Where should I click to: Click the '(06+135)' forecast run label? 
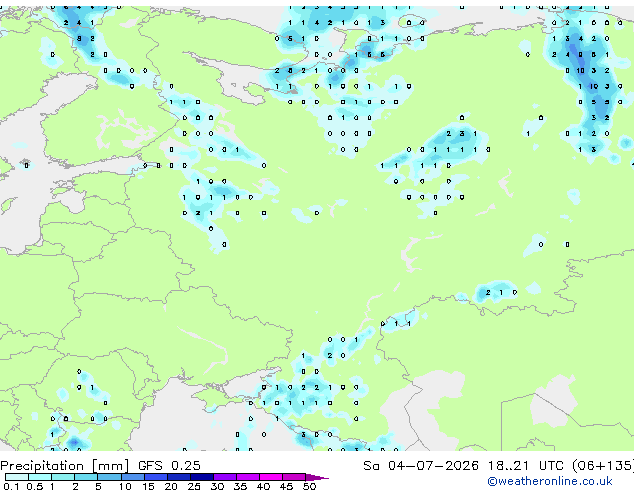[x=603, y=466]
